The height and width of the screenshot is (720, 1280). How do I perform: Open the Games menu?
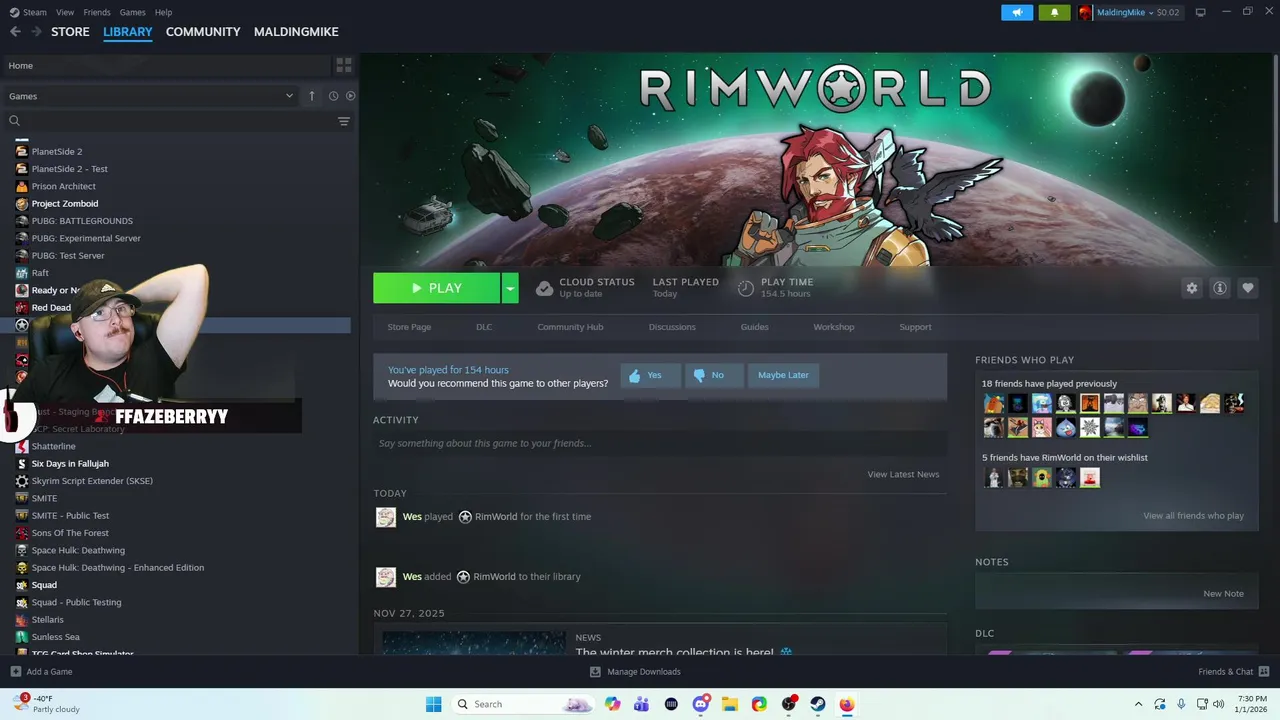[x=132, y=12]
